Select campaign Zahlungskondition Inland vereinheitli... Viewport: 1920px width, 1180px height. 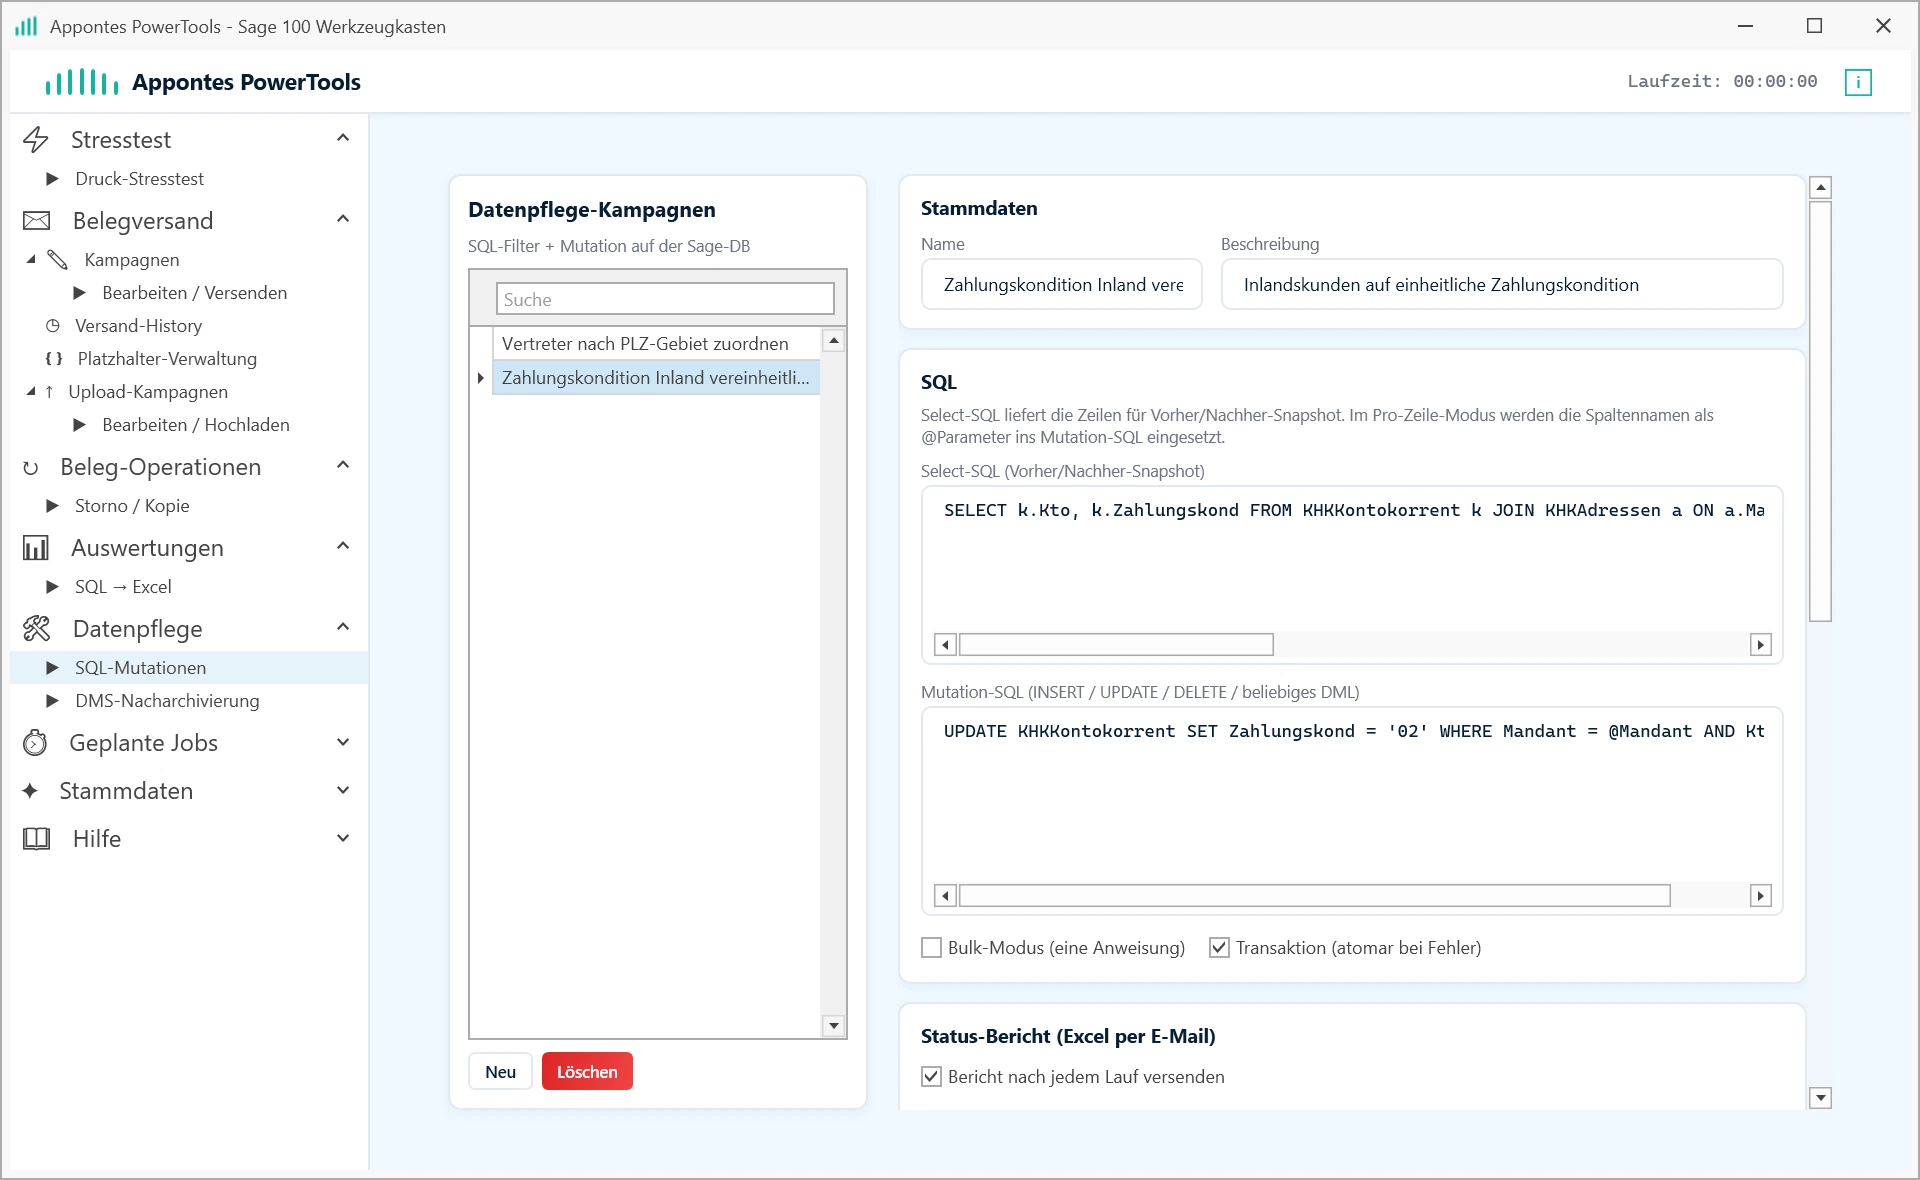tap(656, 378)
